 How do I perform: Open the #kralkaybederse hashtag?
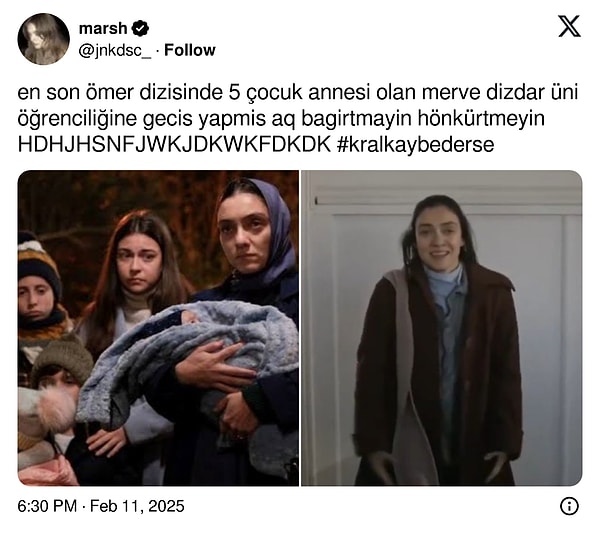click(x=416, y=145)
